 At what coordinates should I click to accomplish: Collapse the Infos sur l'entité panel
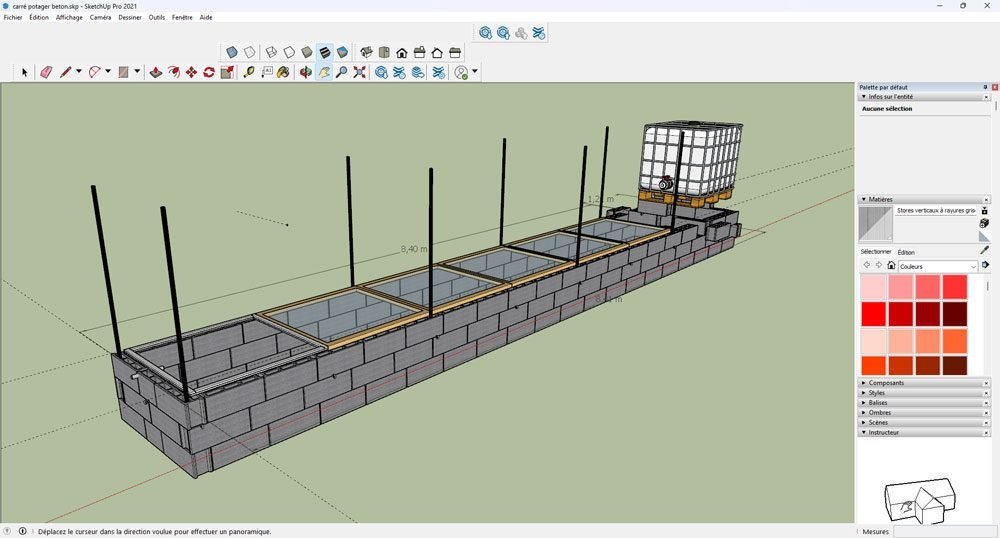tap(864, 97)
